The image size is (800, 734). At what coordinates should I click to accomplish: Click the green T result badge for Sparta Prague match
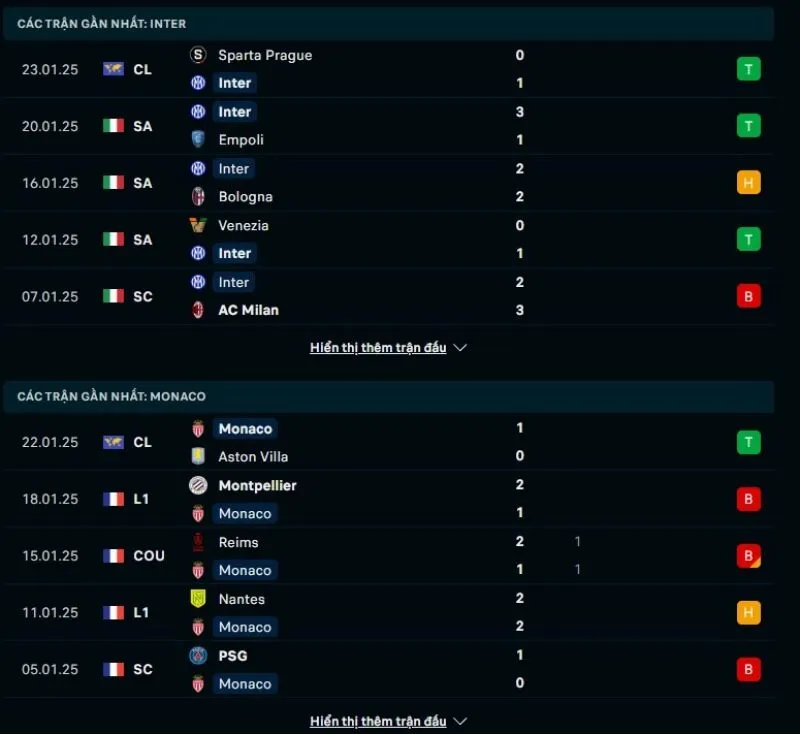pos(748,69)
